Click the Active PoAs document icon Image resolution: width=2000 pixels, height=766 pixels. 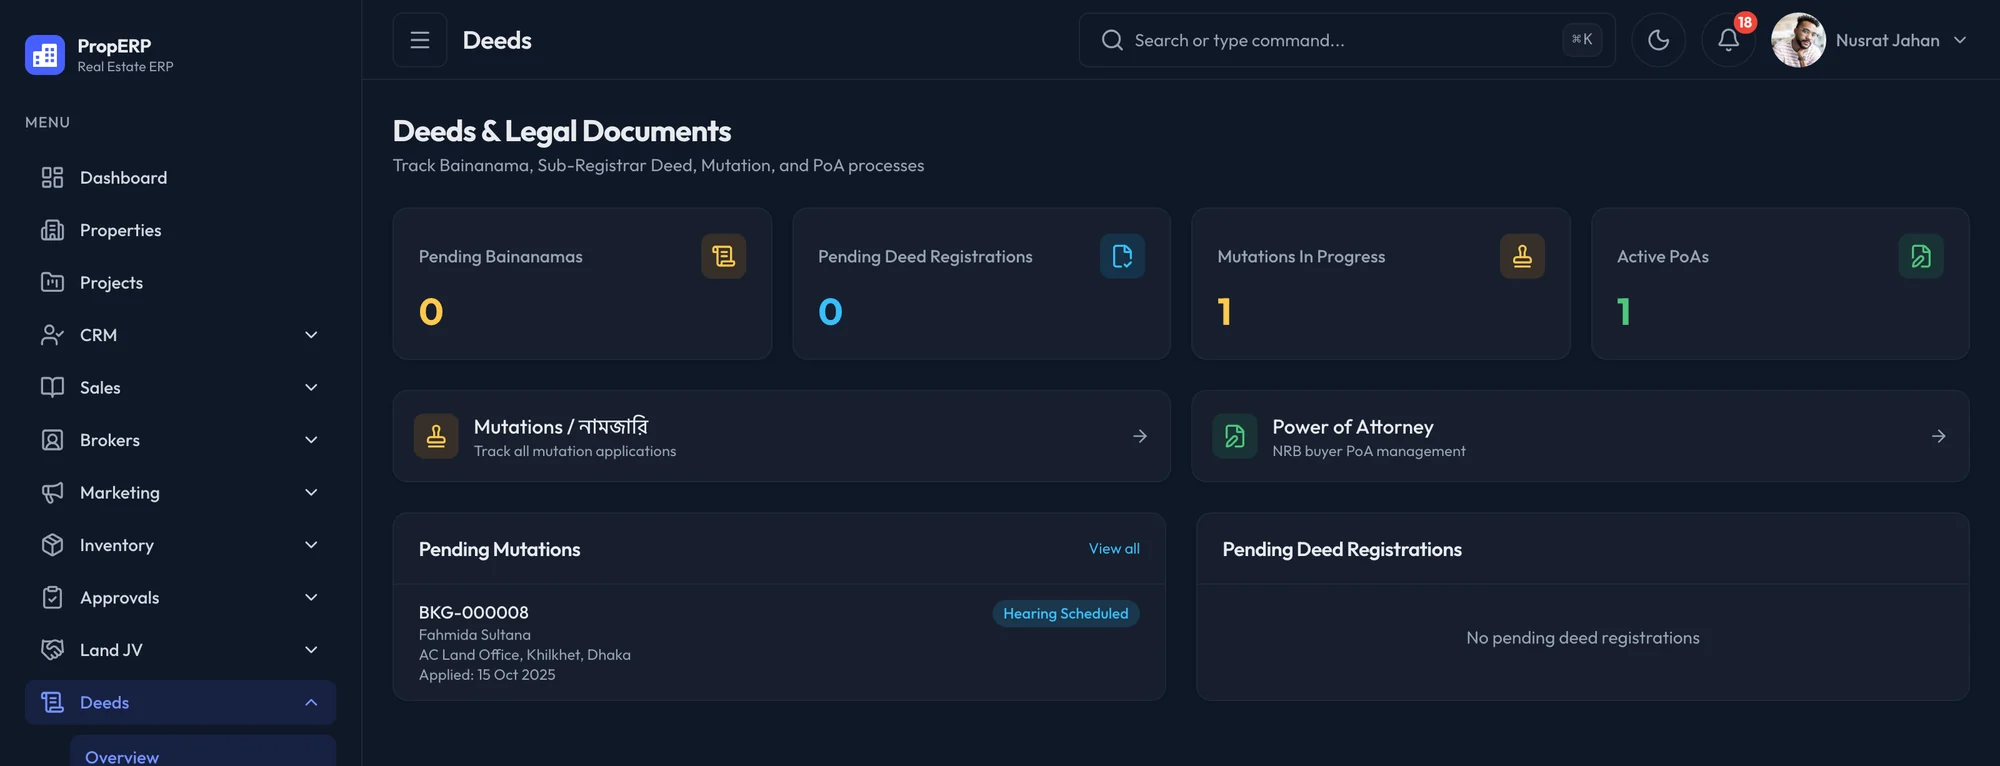(x=1921, y=256)
